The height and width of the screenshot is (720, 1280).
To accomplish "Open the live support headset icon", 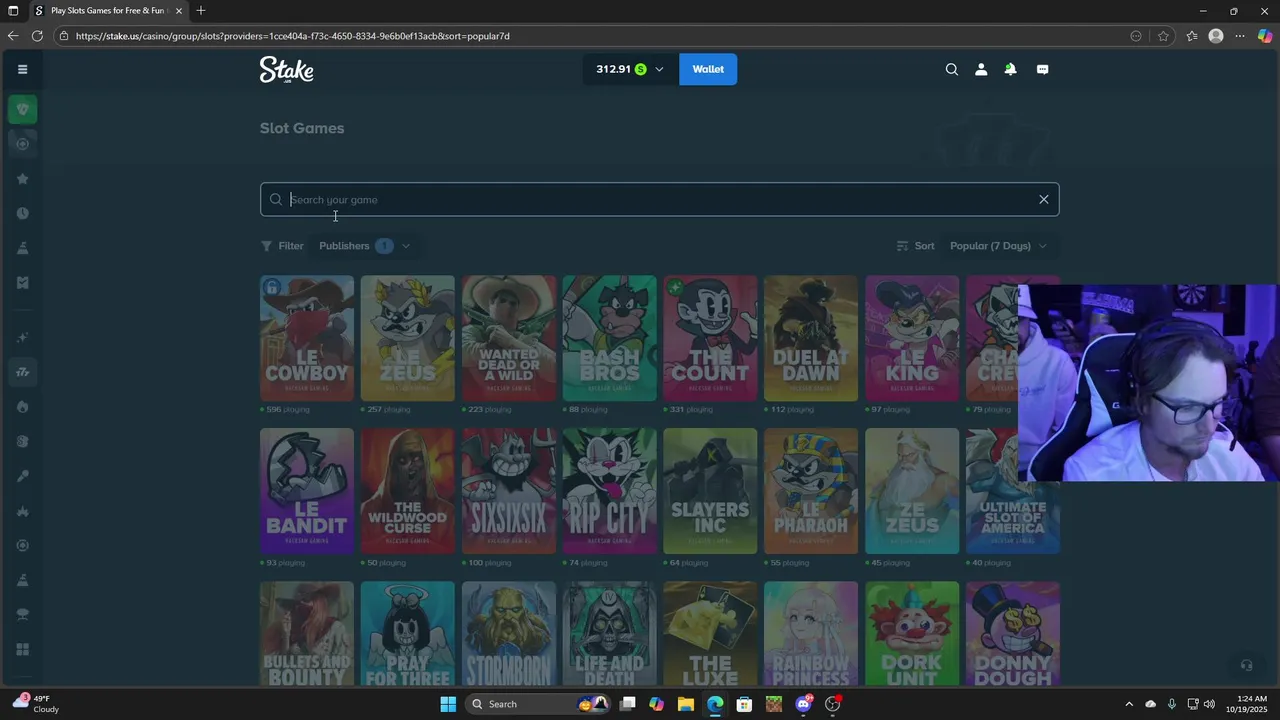I will (x=1246, y=665).
